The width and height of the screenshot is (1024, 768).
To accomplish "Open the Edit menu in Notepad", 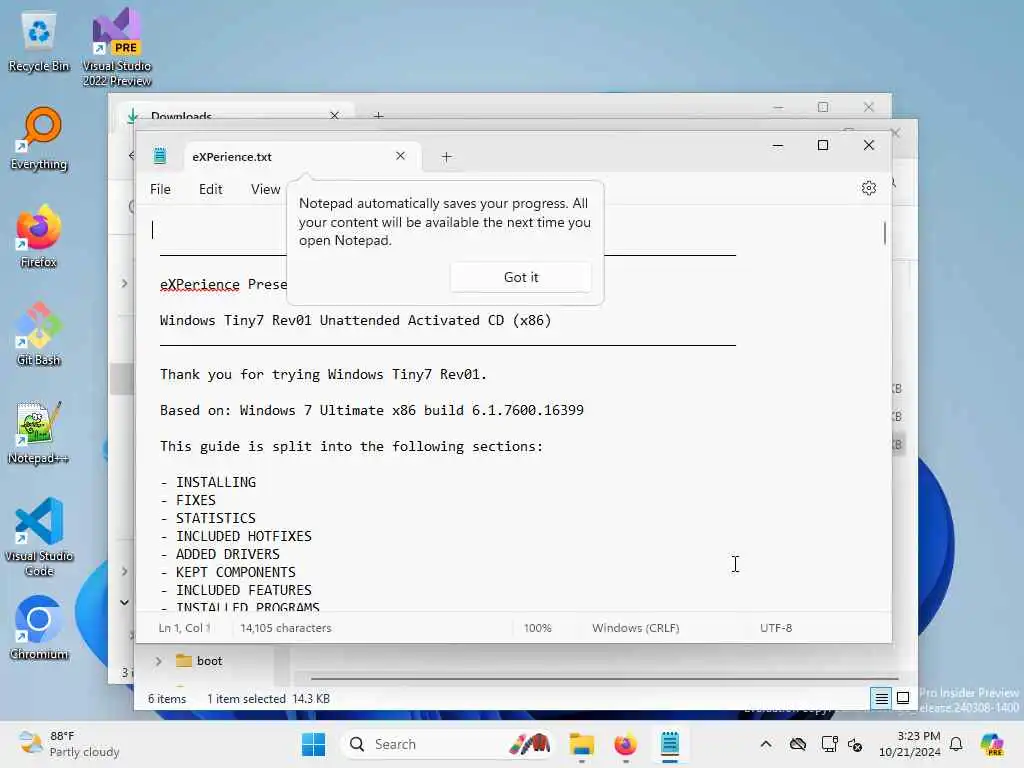I will point(210,189).
